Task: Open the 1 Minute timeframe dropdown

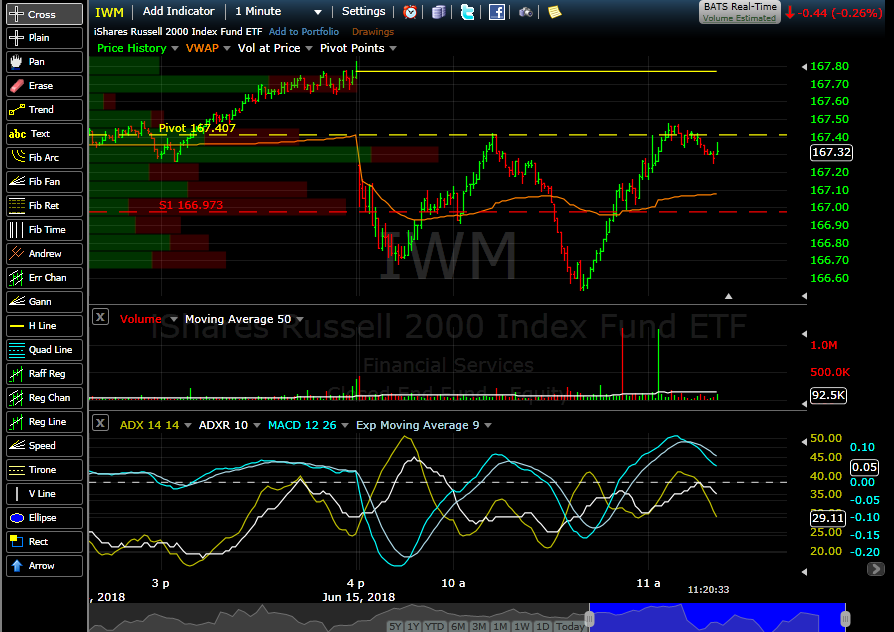Action: (278, 12)
